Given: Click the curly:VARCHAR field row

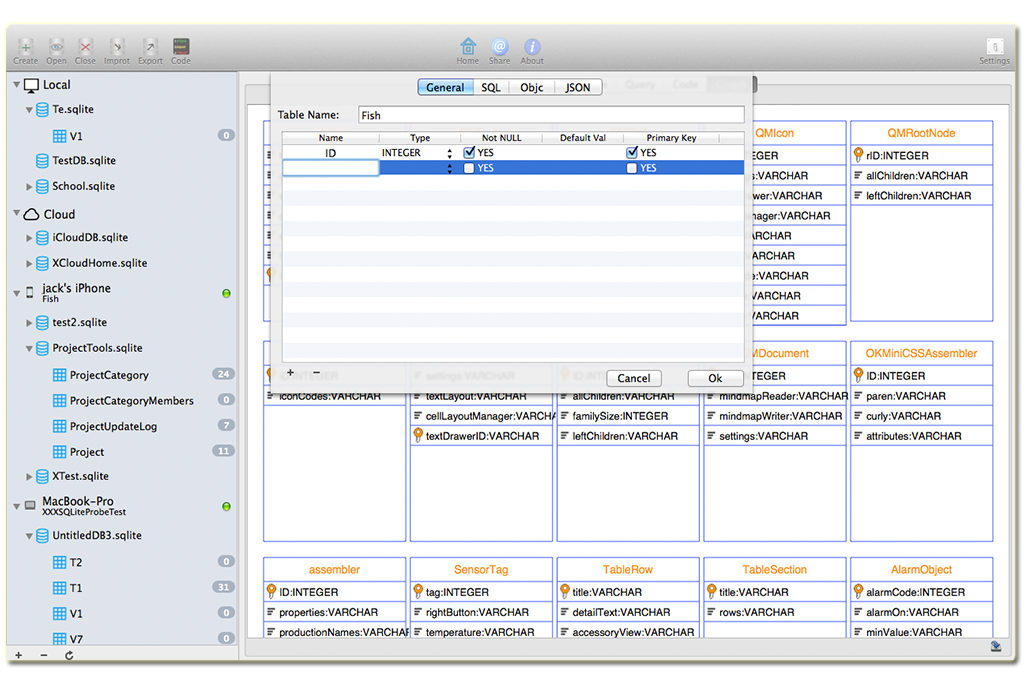Looking at the screenshot, I should (x=921, y=416).
